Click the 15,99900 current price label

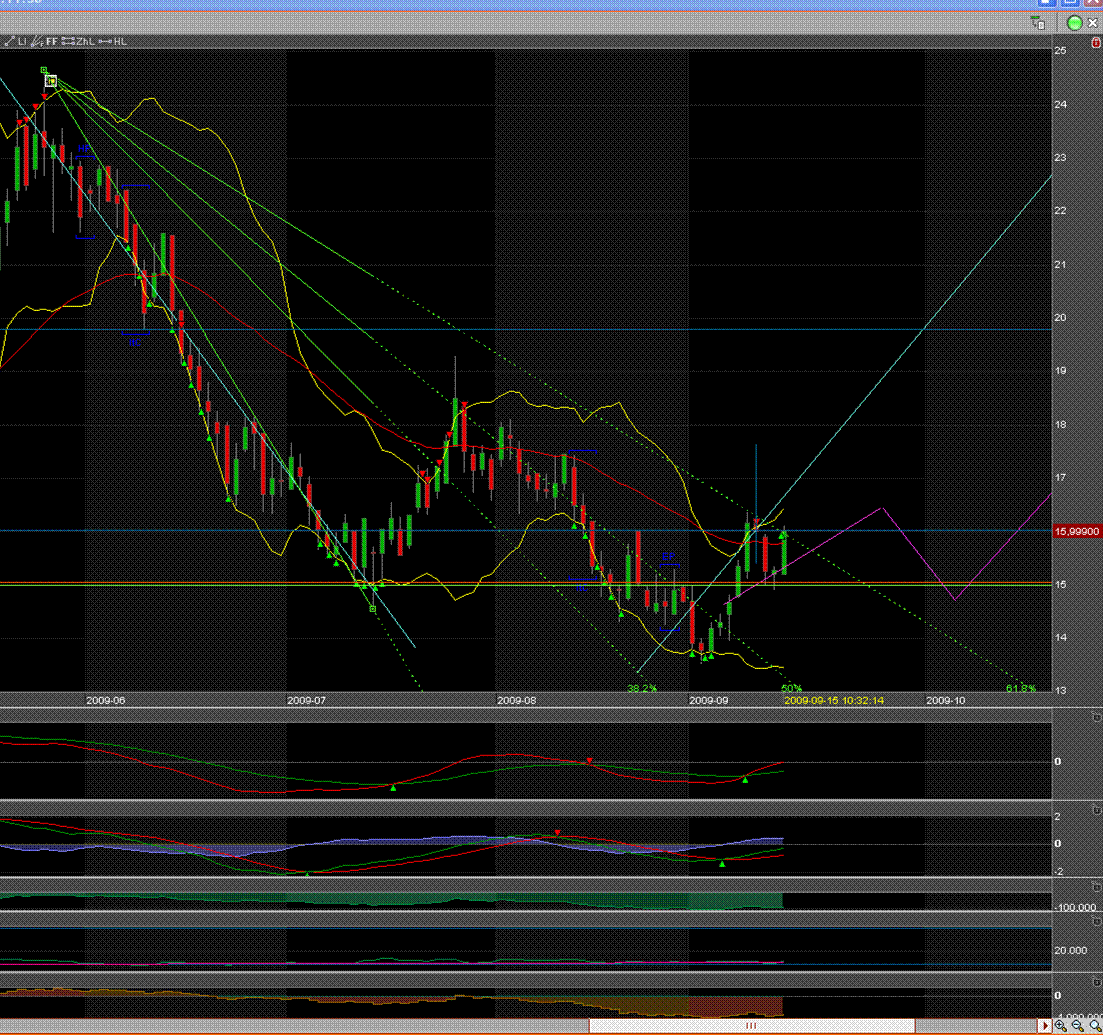coord(1077,533)
